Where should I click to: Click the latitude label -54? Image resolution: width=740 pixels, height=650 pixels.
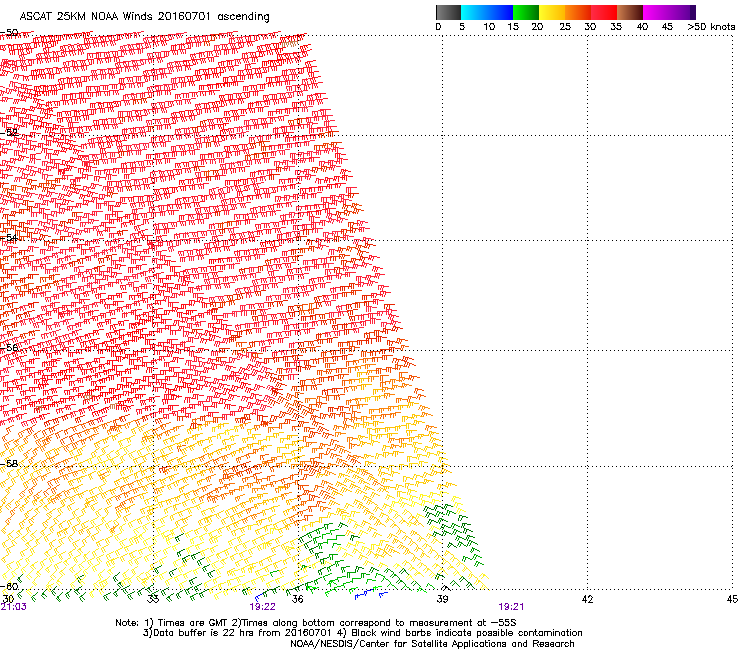point(9,237)
